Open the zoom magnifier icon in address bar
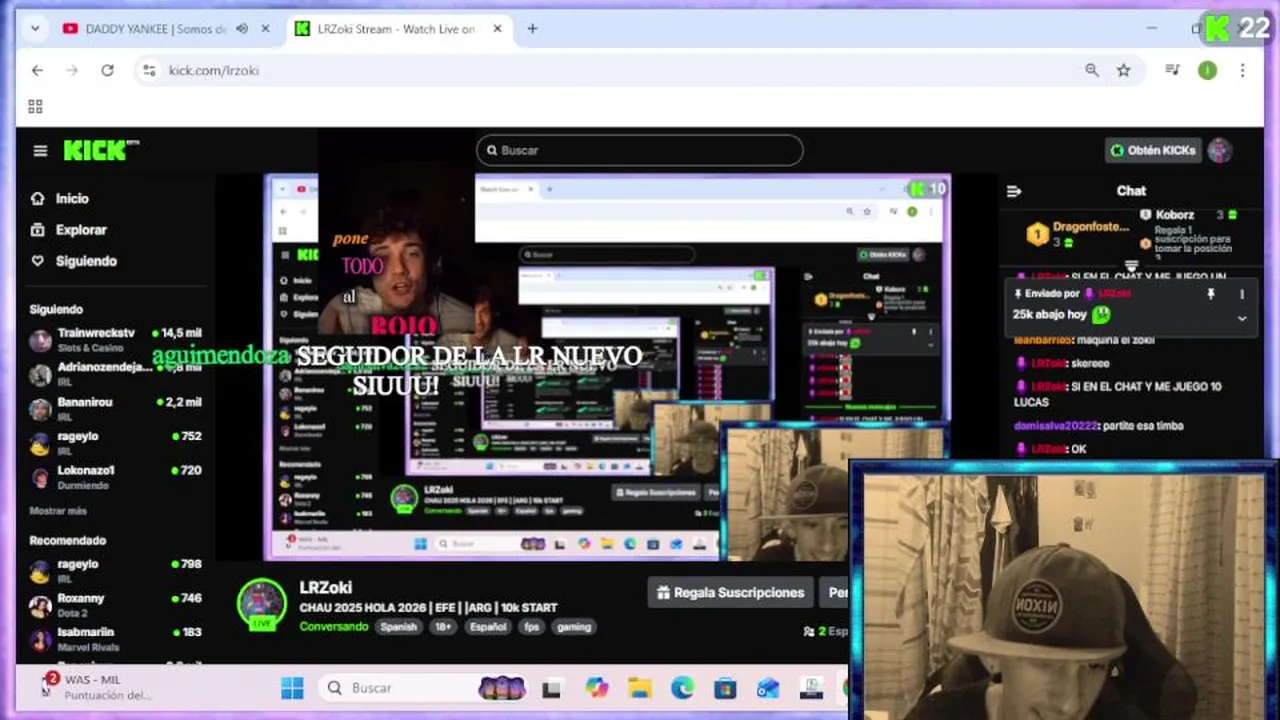This screenshot has width=1280, height=720. (1092, 70)
